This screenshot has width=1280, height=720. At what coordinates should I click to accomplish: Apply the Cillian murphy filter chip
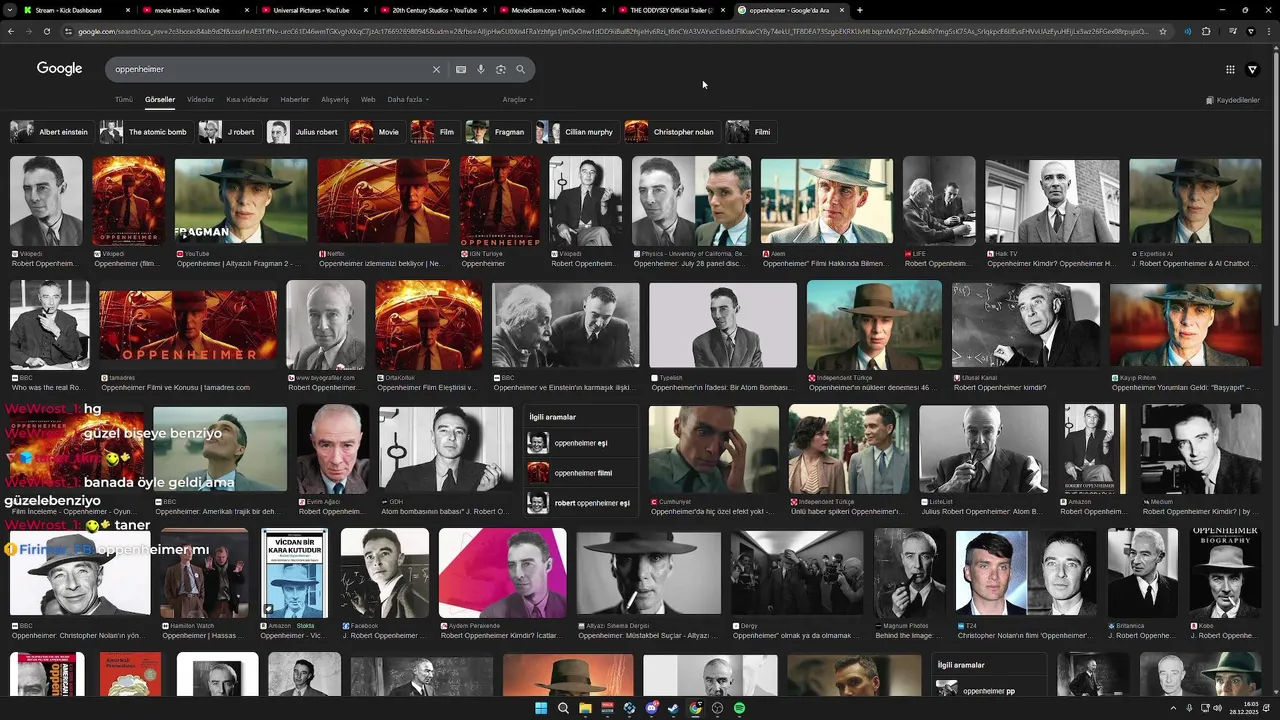tap(576, 132)
